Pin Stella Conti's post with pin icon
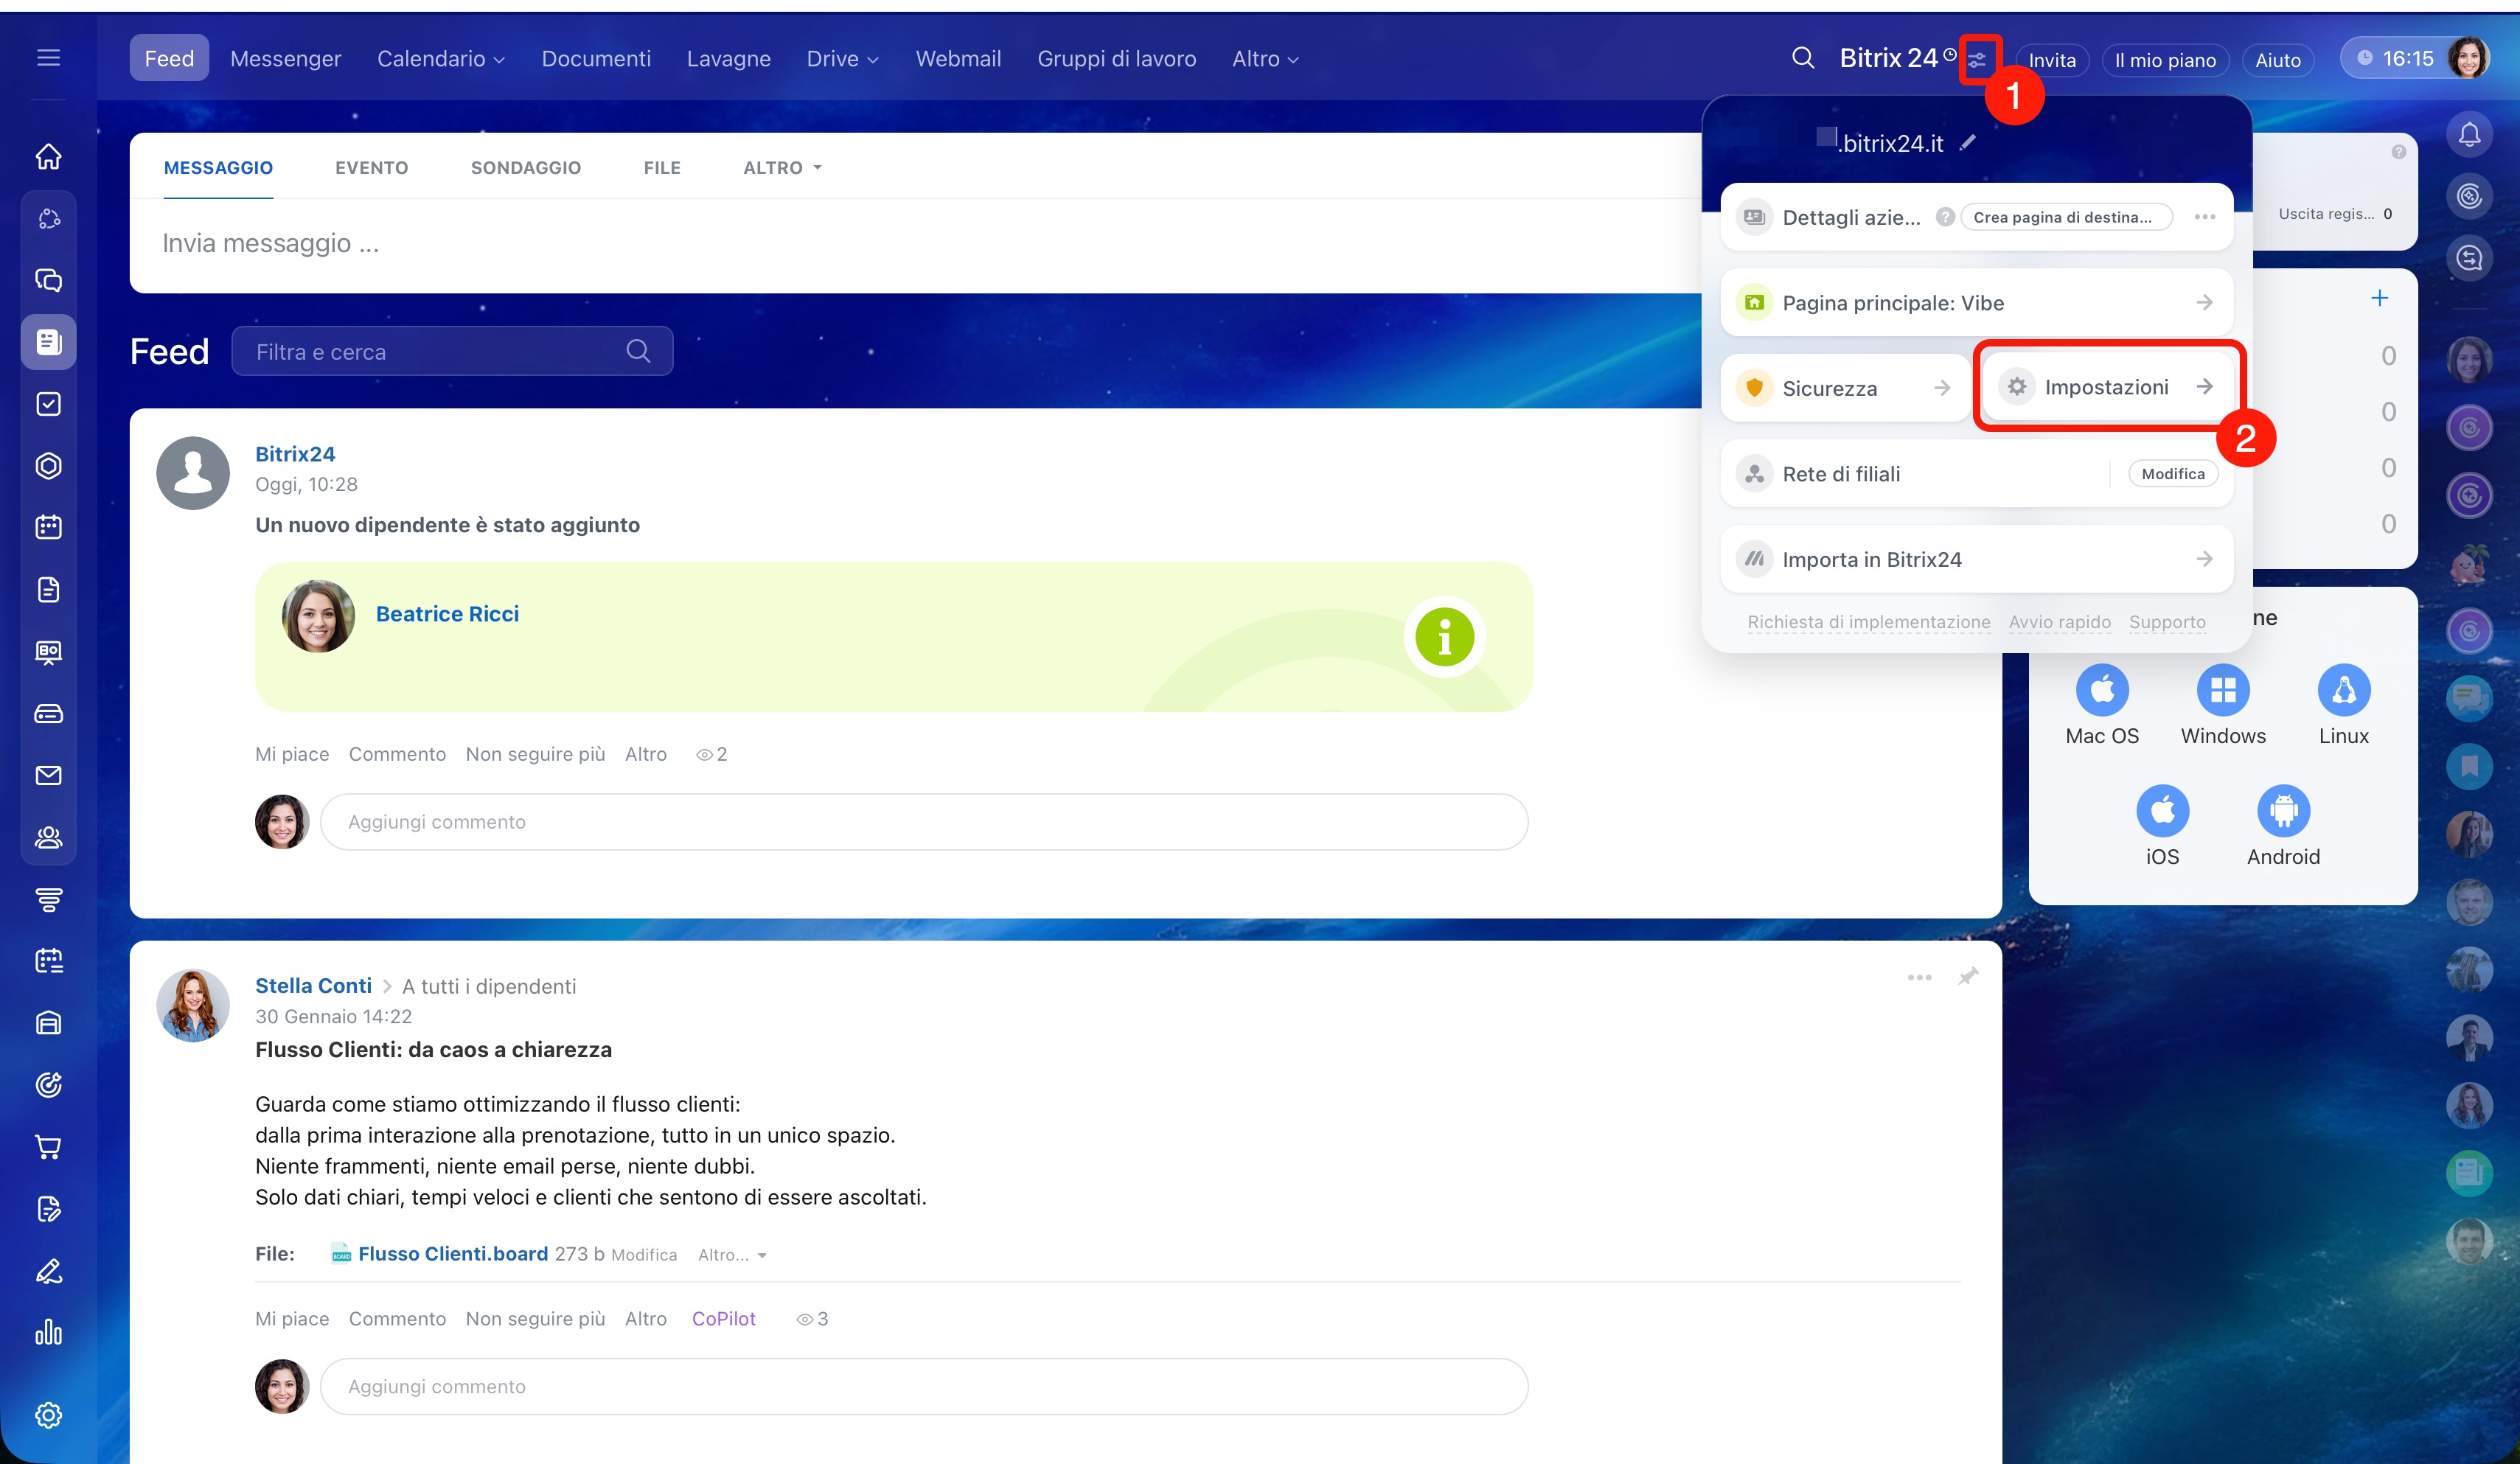This screenshot has height=1464, width=2520. pyautogui.click(x=1968, y=977)
